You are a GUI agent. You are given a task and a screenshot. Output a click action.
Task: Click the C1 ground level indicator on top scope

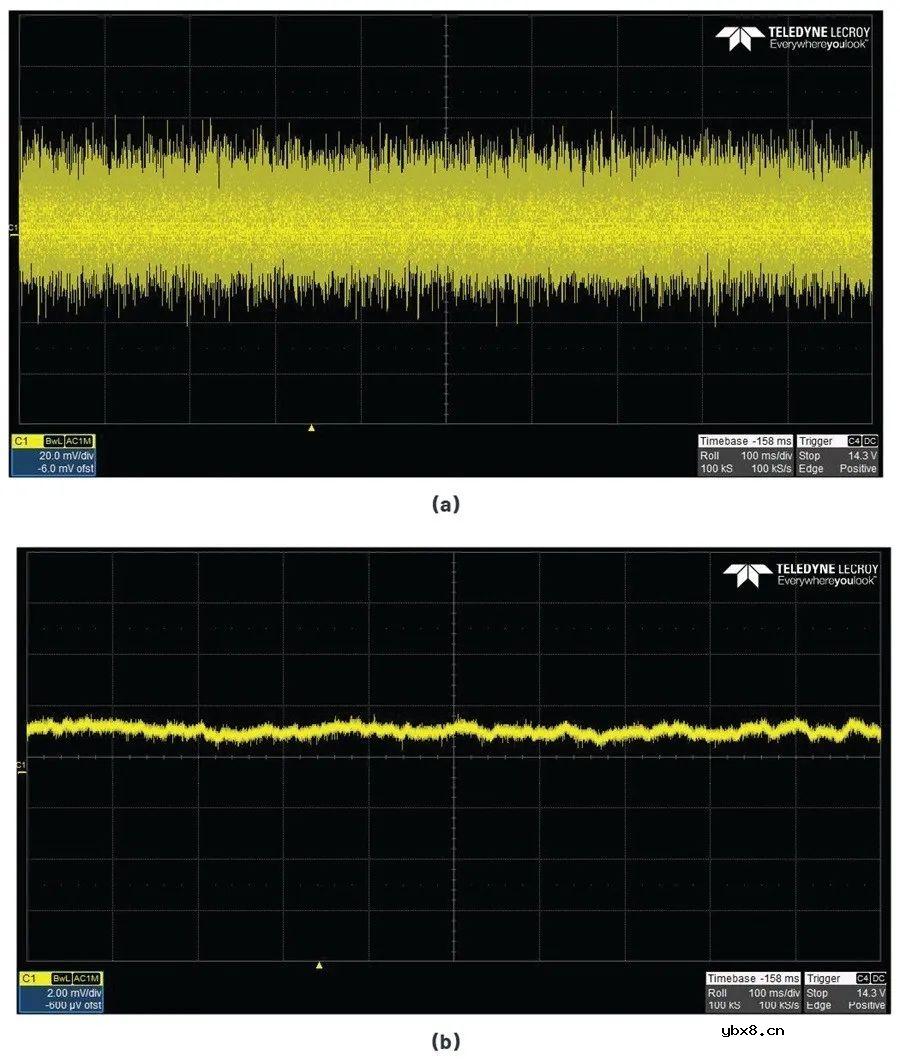13,230
